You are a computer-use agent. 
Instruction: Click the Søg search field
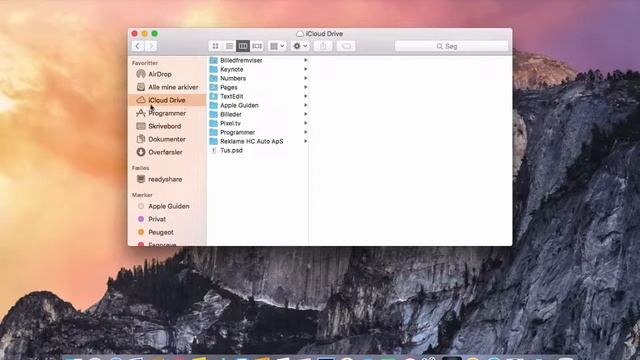click(x=451, y=46)
